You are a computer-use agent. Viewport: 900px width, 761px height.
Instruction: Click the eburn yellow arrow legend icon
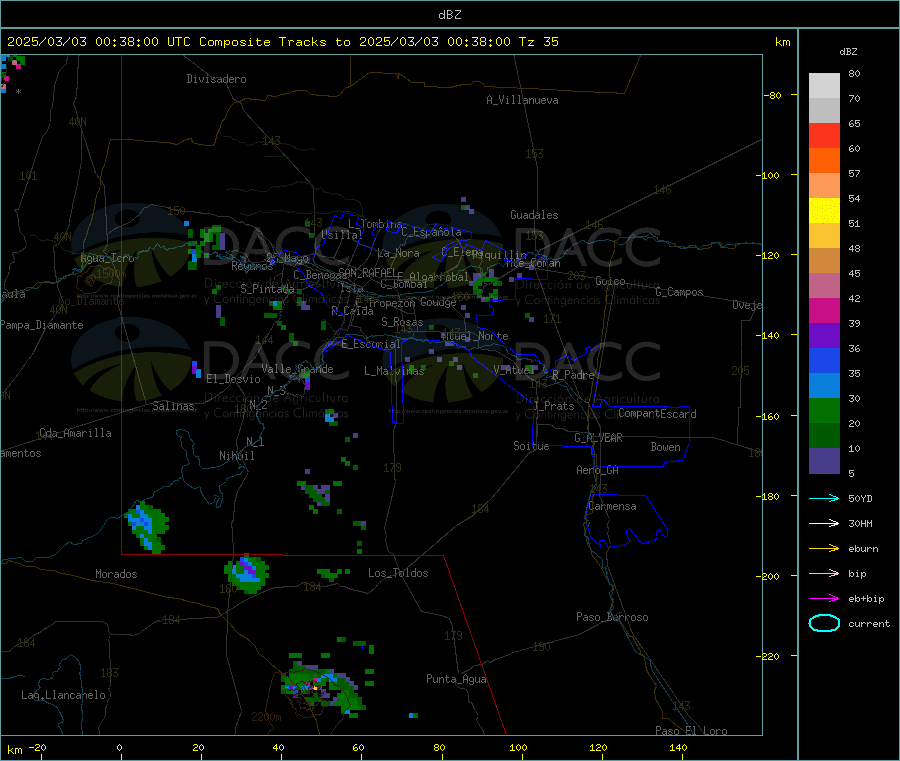824,549
